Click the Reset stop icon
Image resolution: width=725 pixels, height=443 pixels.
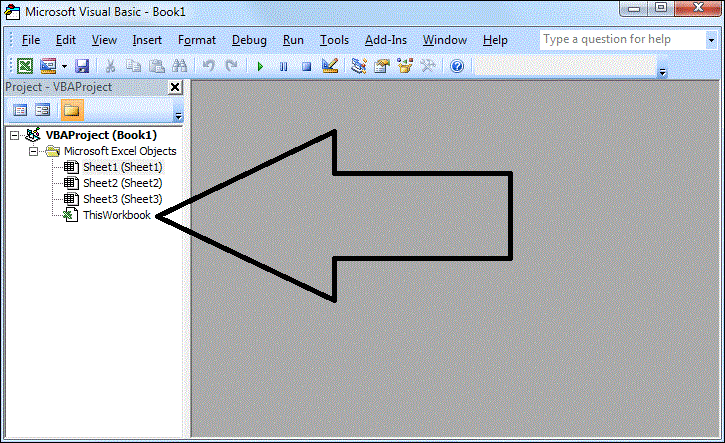[306, 67]
